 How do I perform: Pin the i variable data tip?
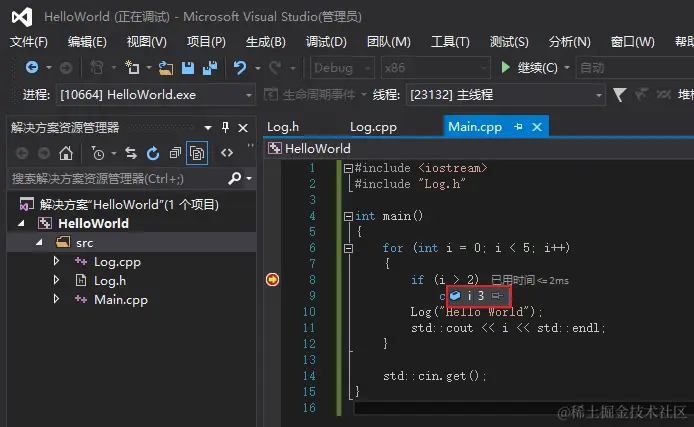[498, 295]
